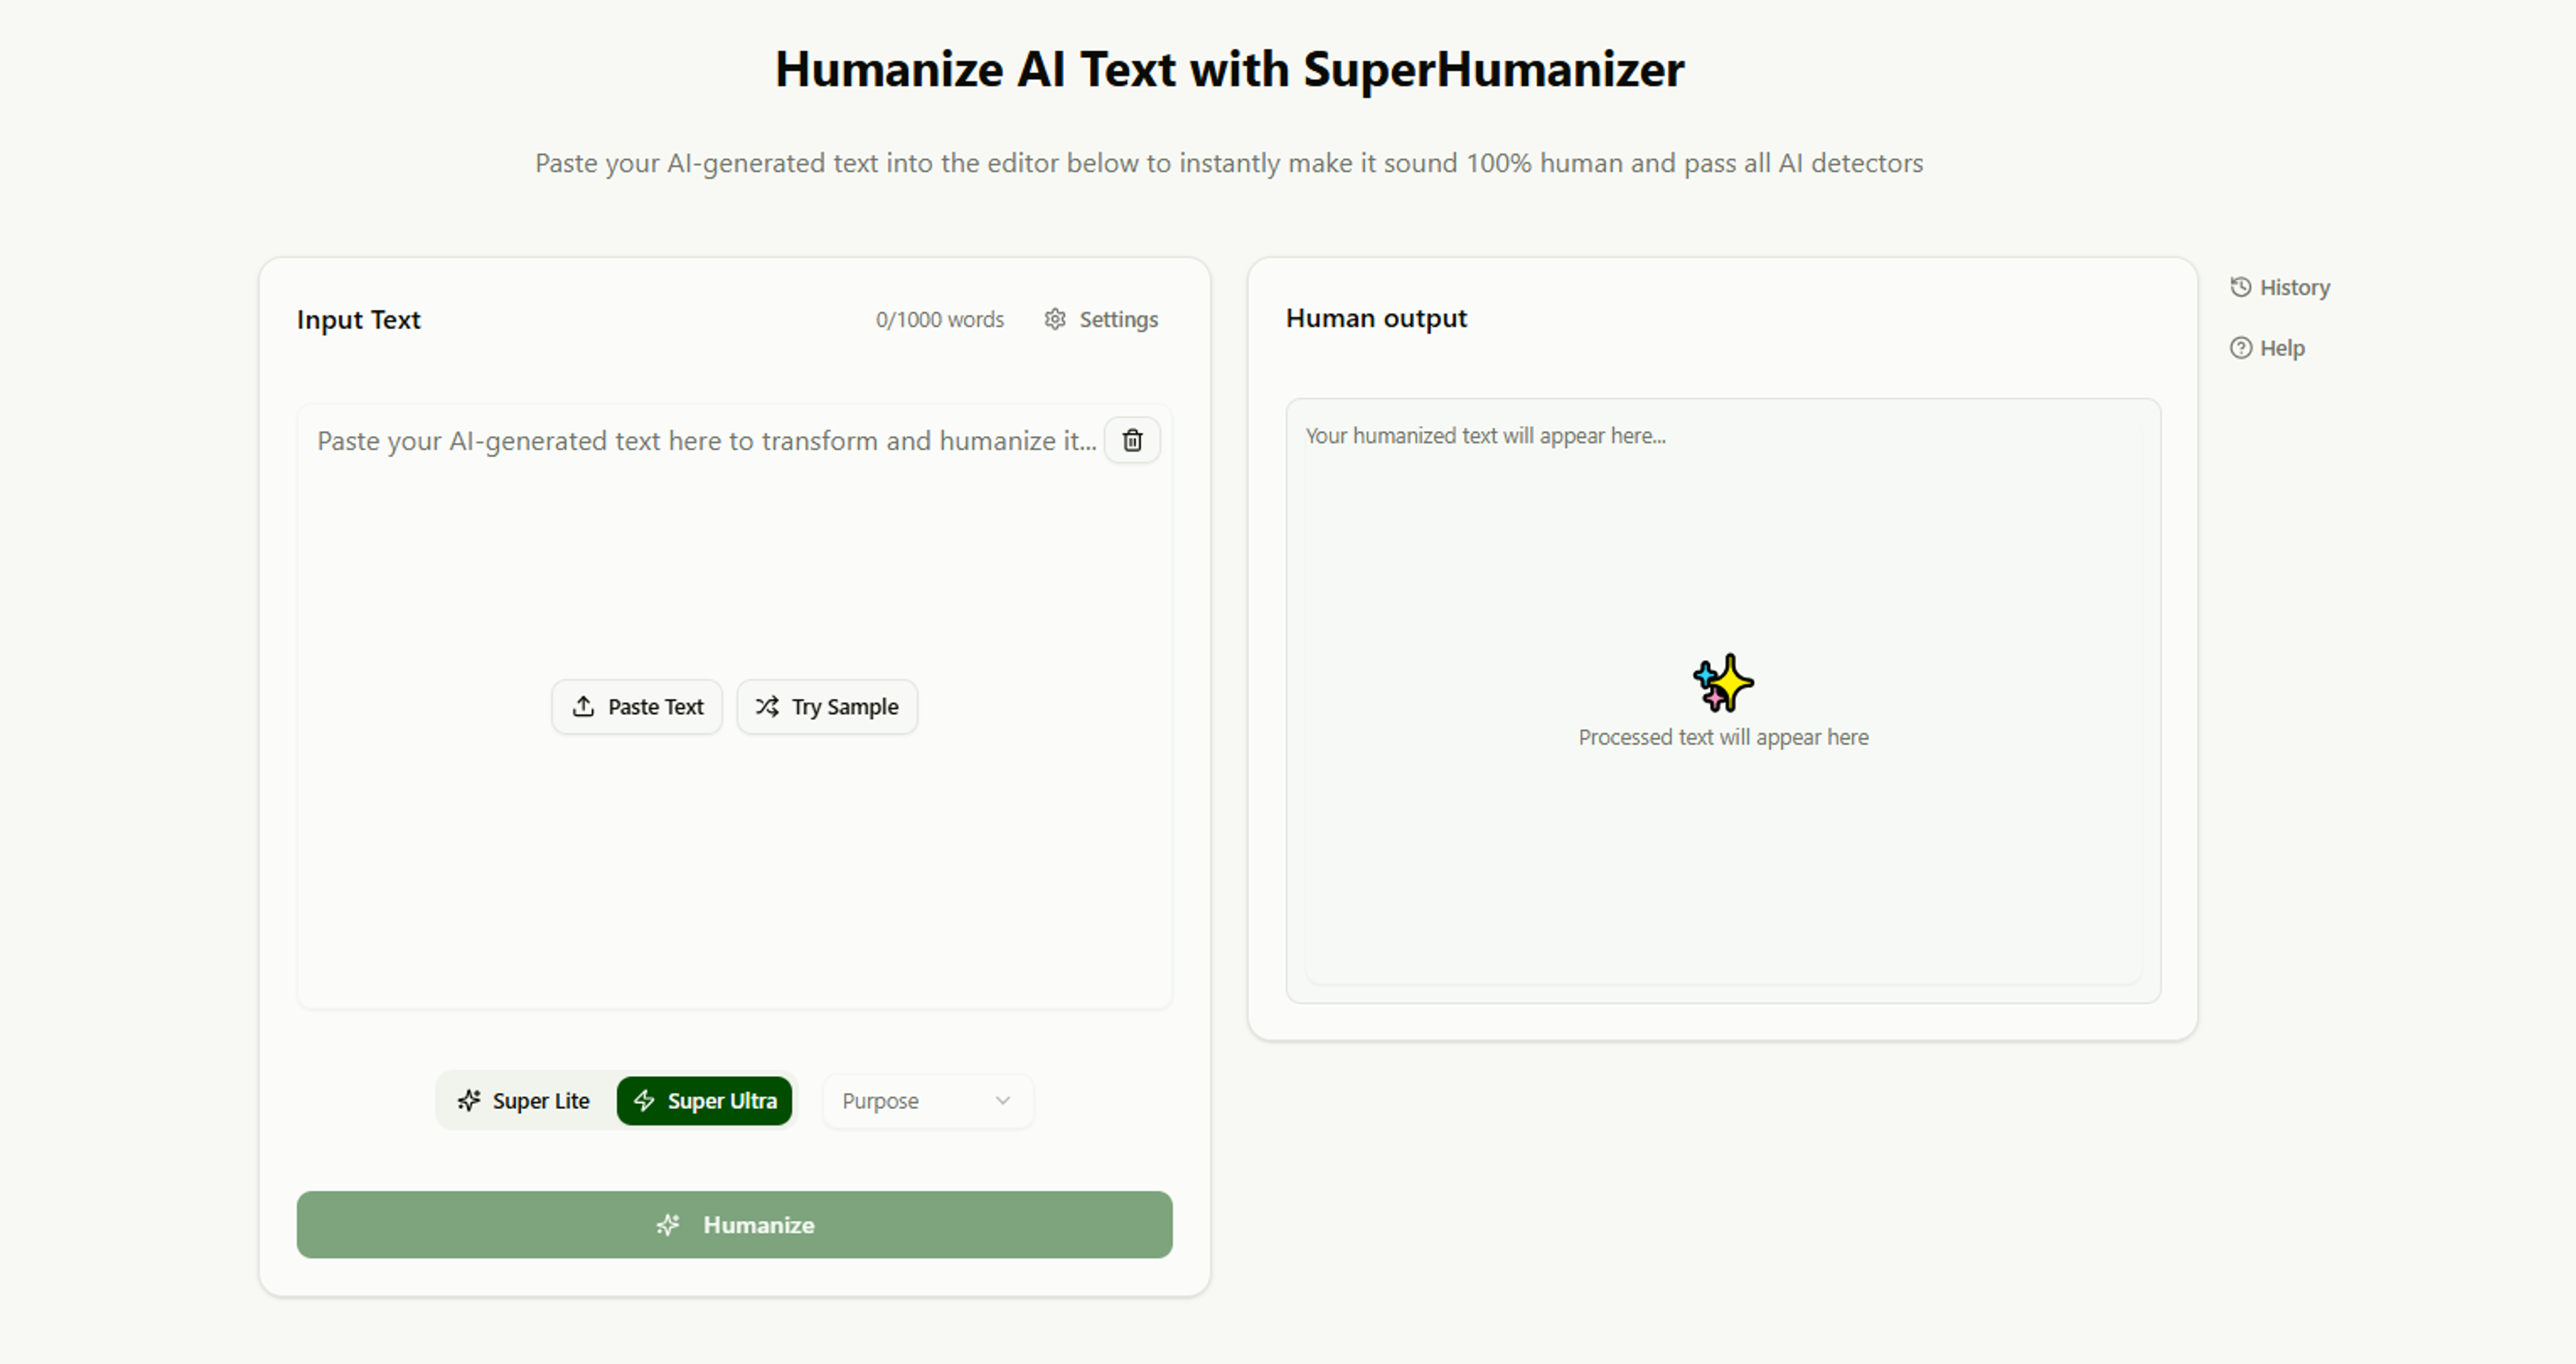2576x1364 pixels.
Task: Go to the Input Text section
Action: coord(358,319)
